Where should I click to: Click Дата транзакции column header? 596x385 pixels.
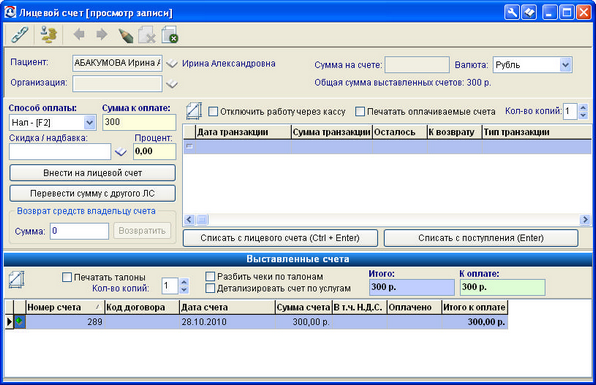tap(243, 132)
